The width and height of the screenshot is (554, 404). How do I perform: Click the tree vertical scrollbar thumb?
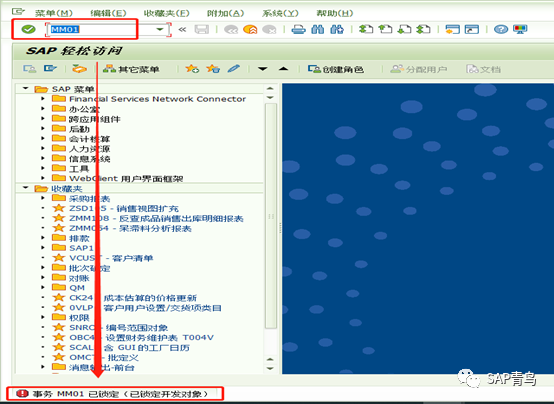point(271,216)
